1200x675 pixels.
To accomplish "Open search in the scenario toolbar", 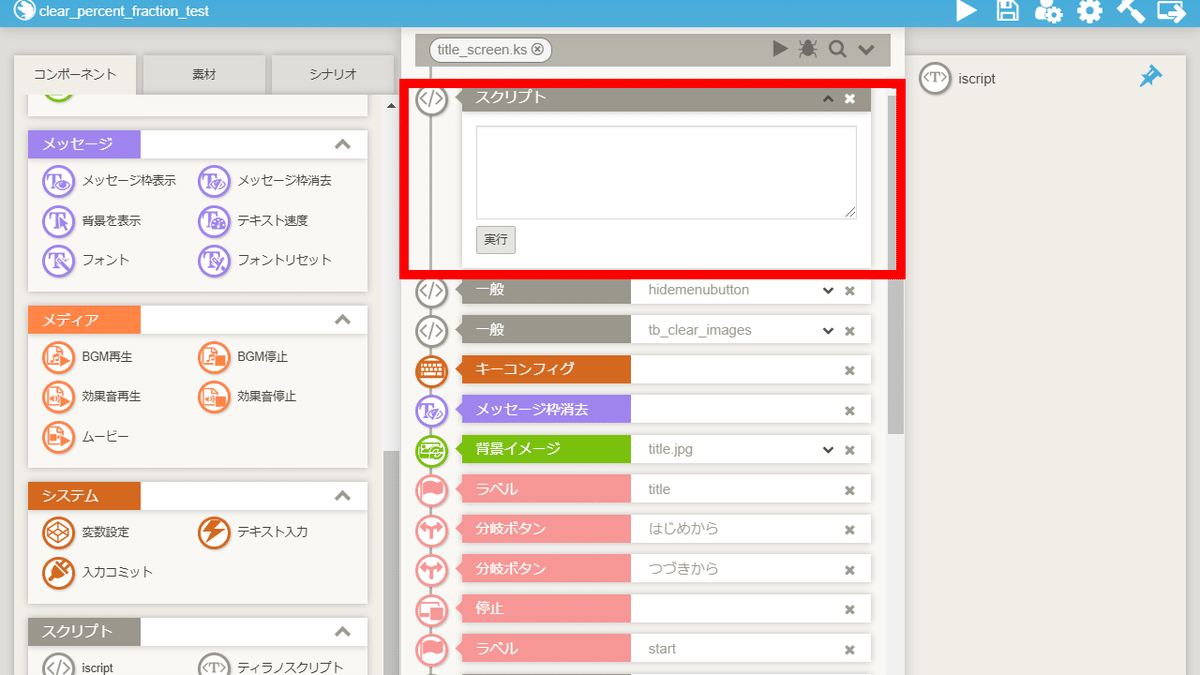I will click(837, 49).
